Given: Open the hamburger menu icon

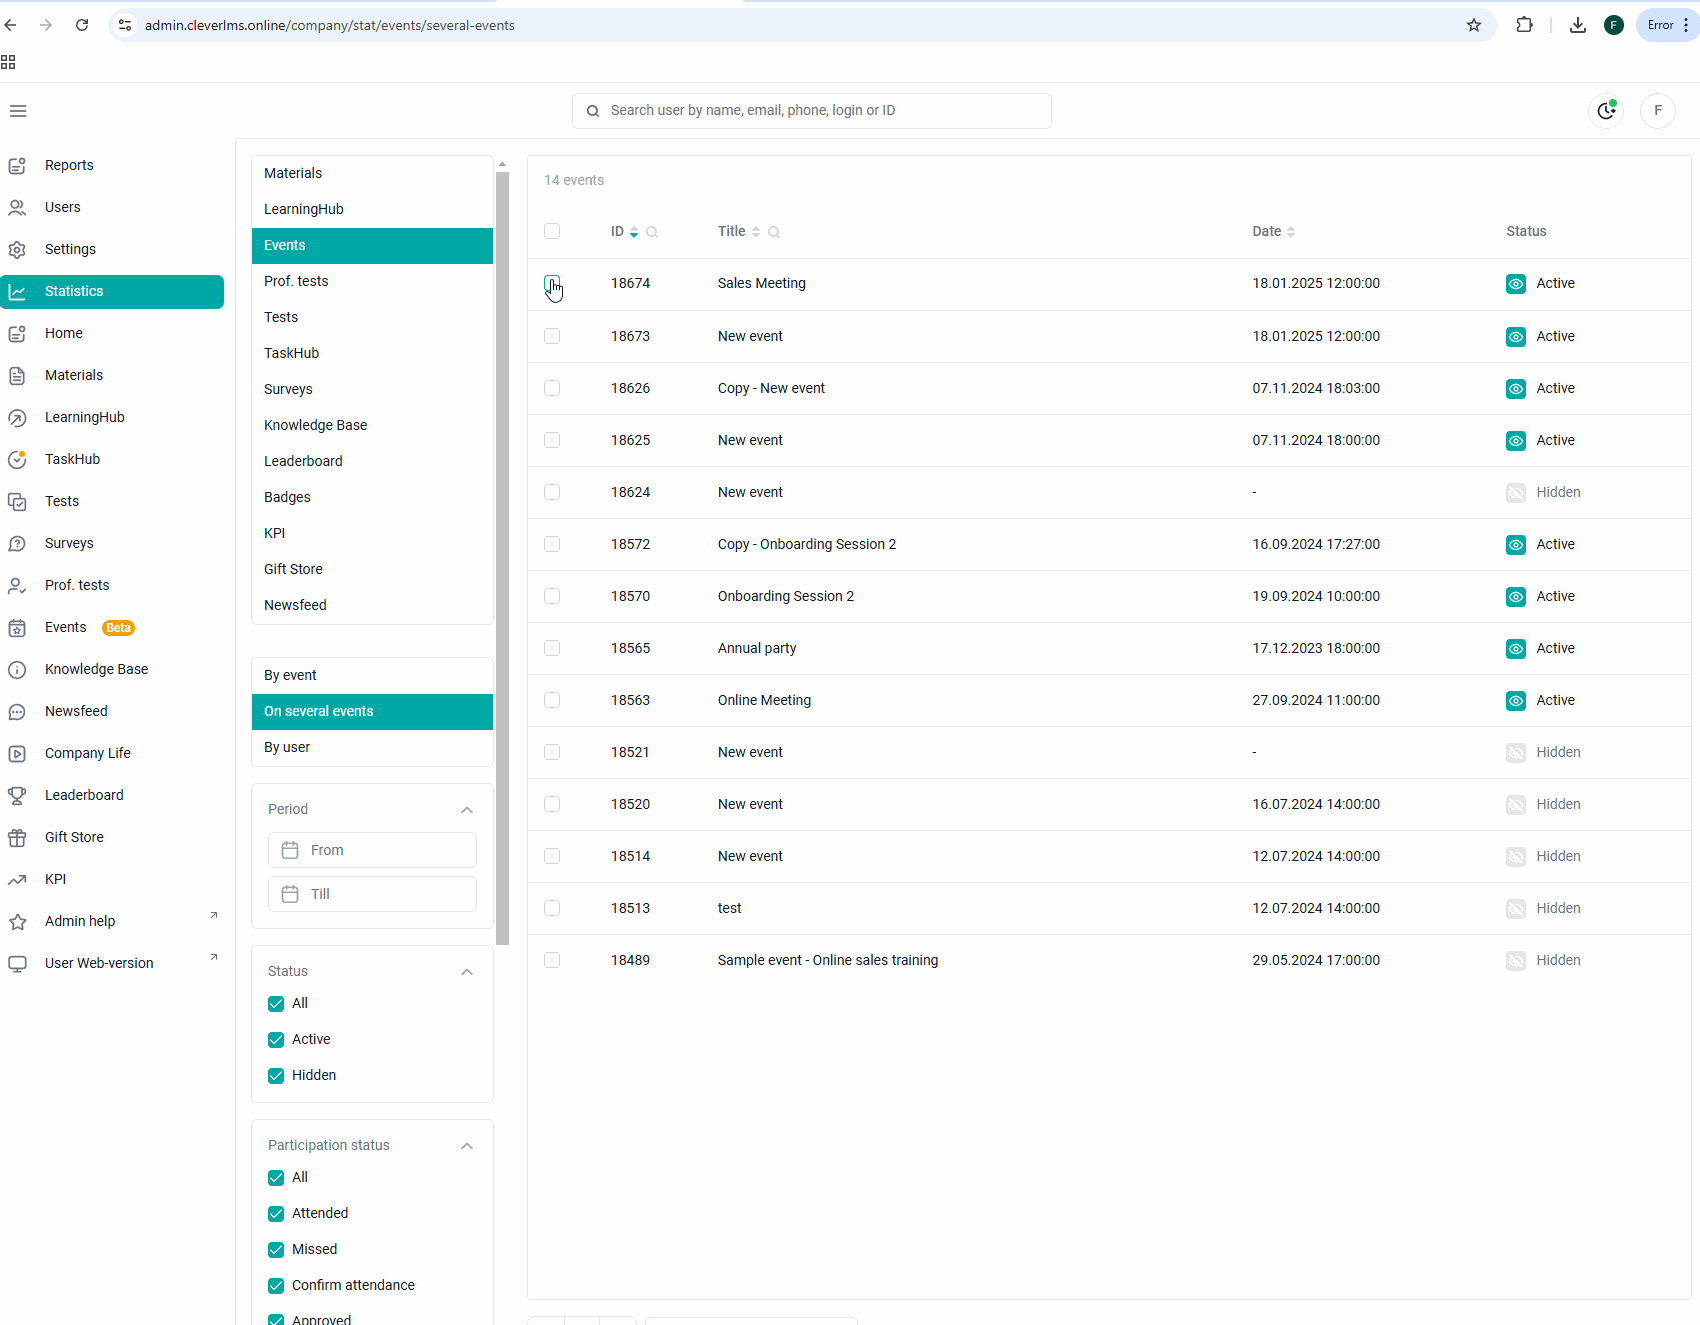Looking at the screenshot, I should pos(18,111).
